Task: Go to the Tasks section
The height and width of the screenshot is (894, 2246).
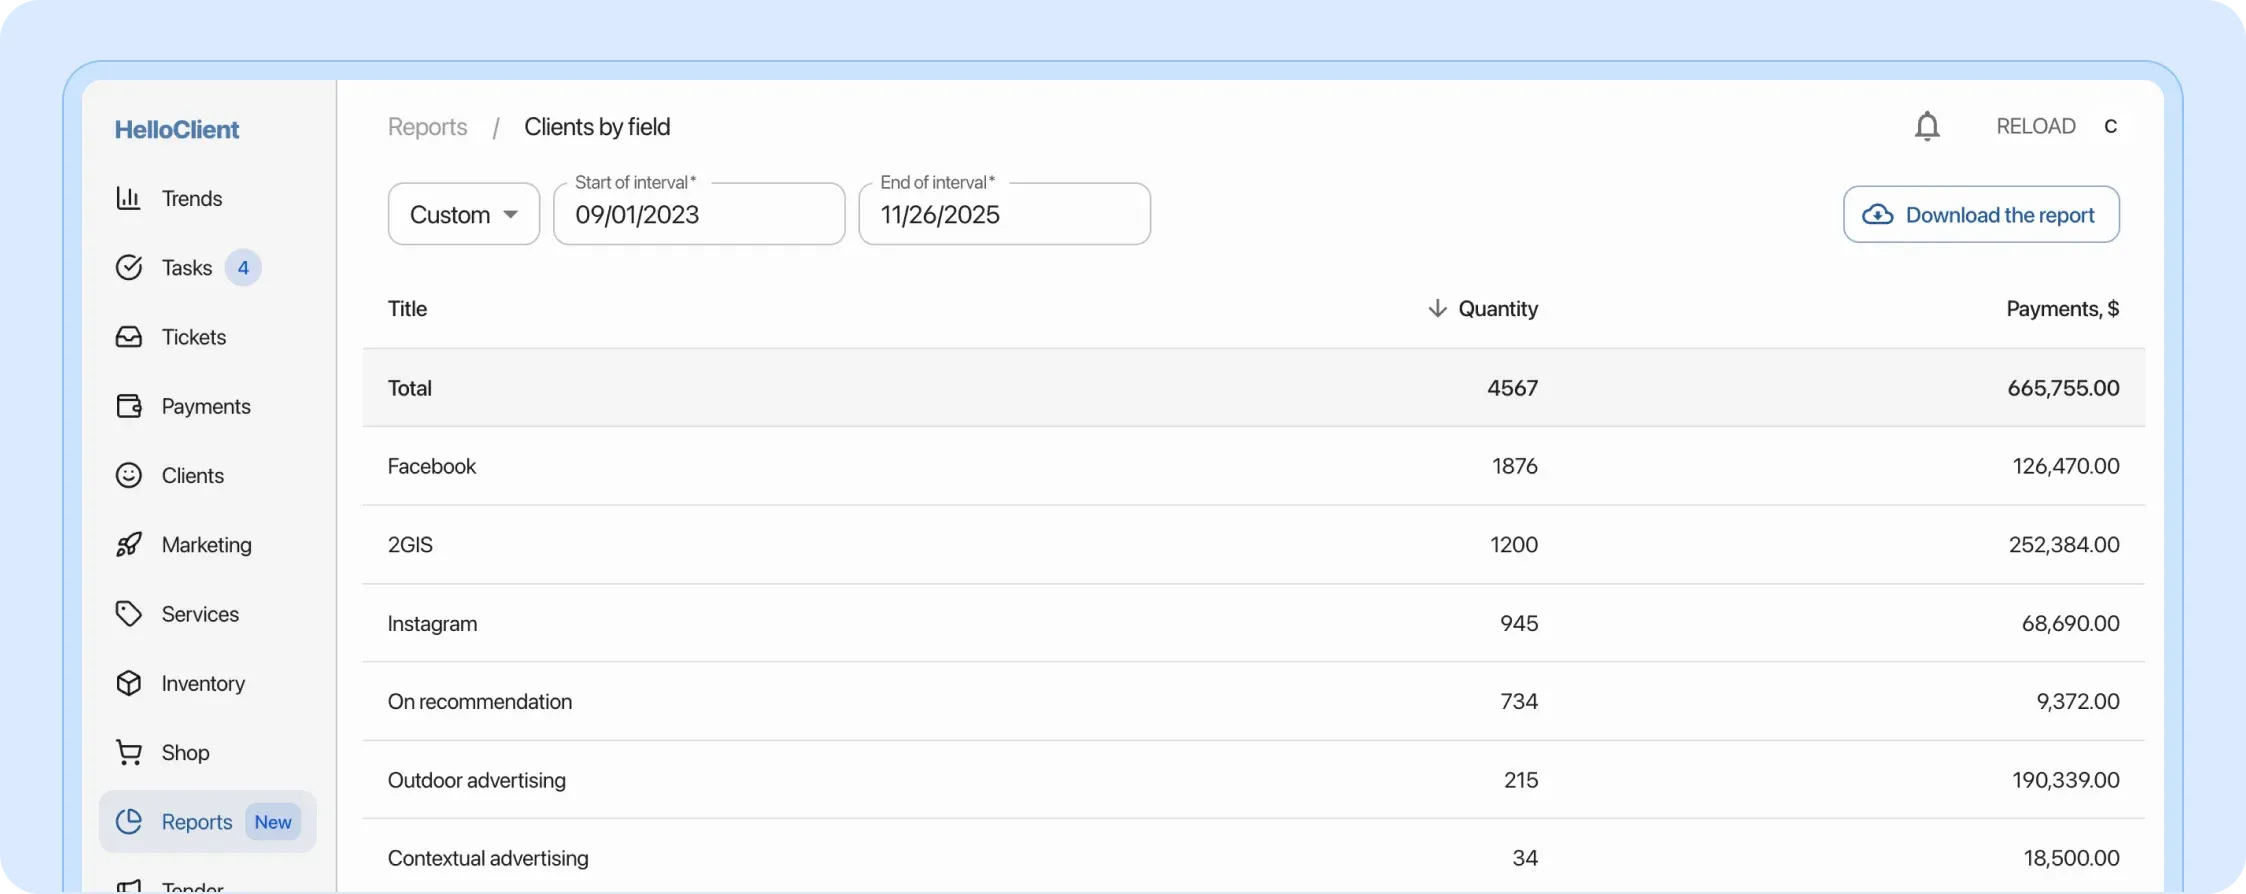Action: pyautogui.click(x=187, y=268)
